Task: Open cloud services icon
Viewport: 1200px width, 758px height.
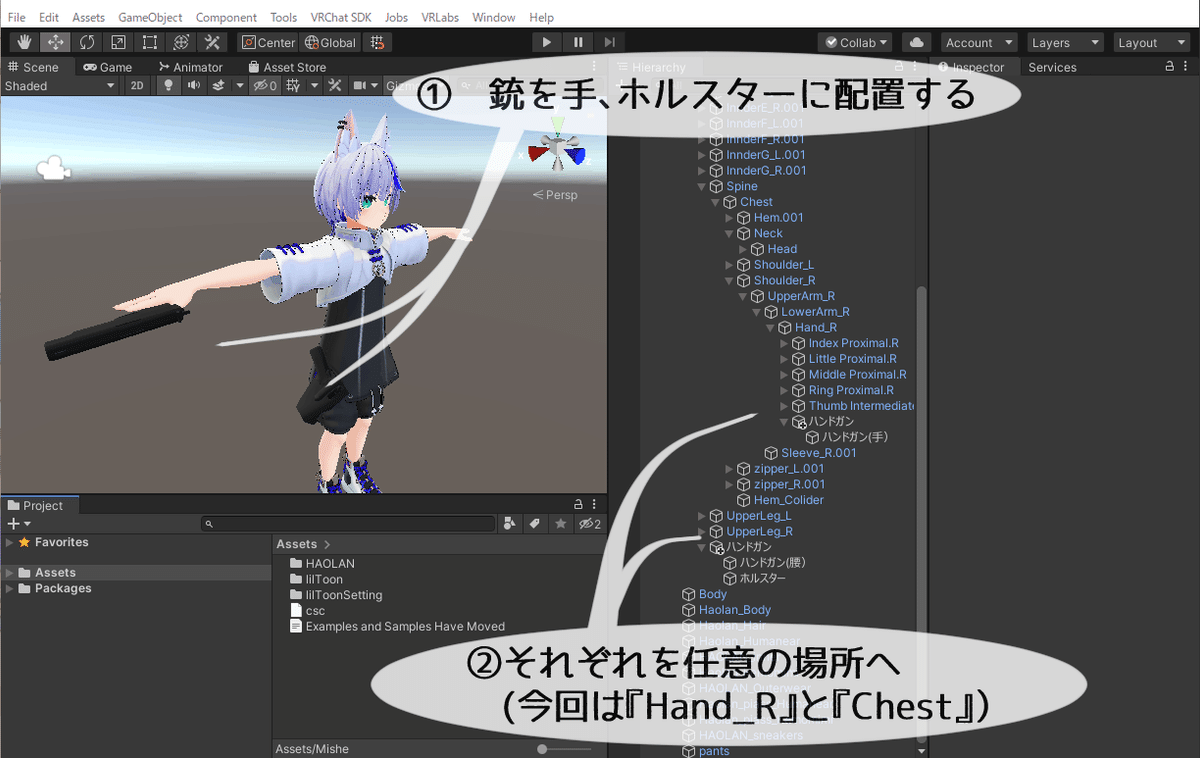Action: [916, 42]
